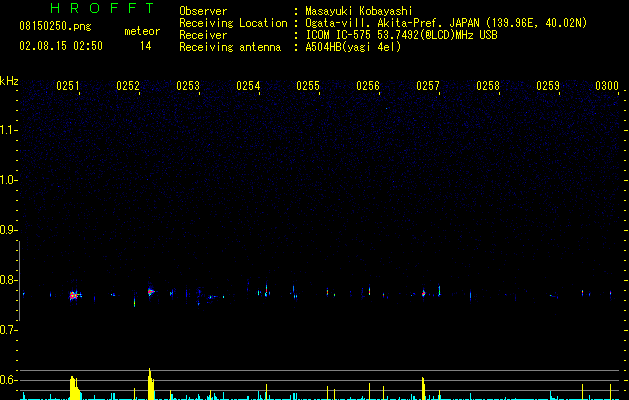Click the Observer field label
The image size is (629, 400).
[203, 11]
